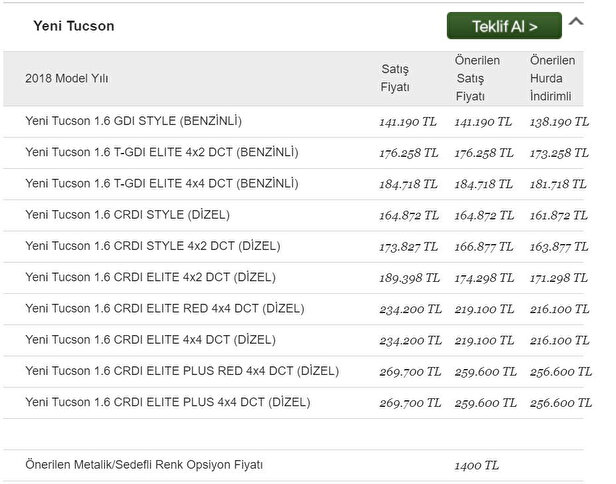The height and width of the screenshot is (484, 616).
Task: Click the Satış Fiyatı column header
Action: point(396,78)
